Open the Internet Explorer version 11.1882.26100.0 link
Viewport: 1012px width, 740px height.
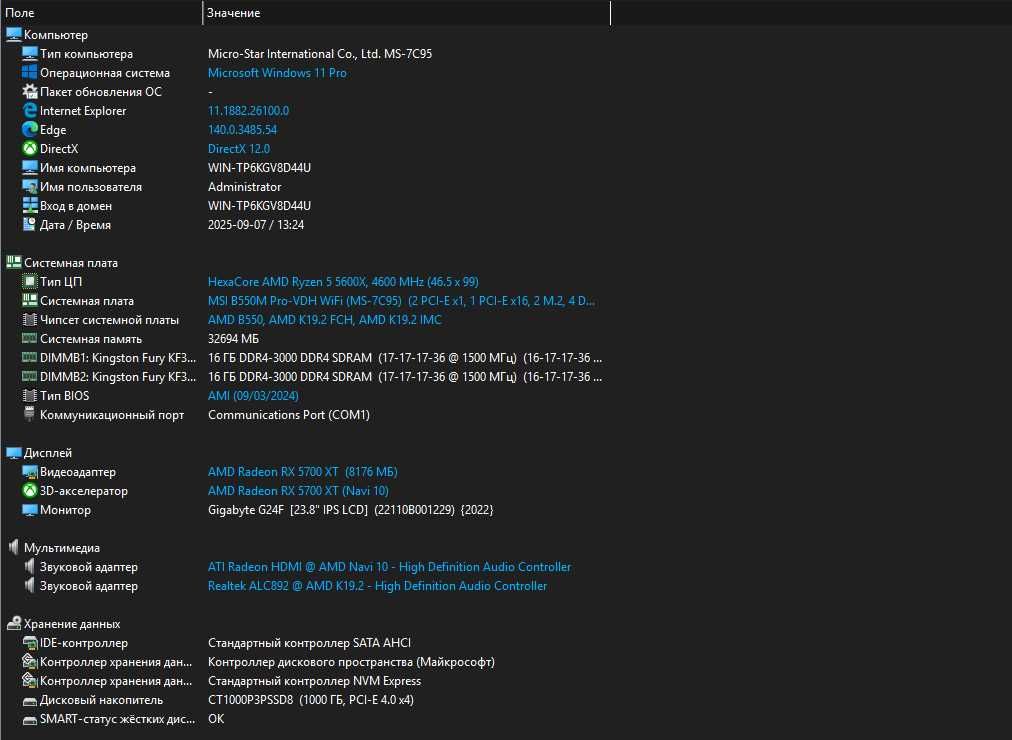(248, 111)
